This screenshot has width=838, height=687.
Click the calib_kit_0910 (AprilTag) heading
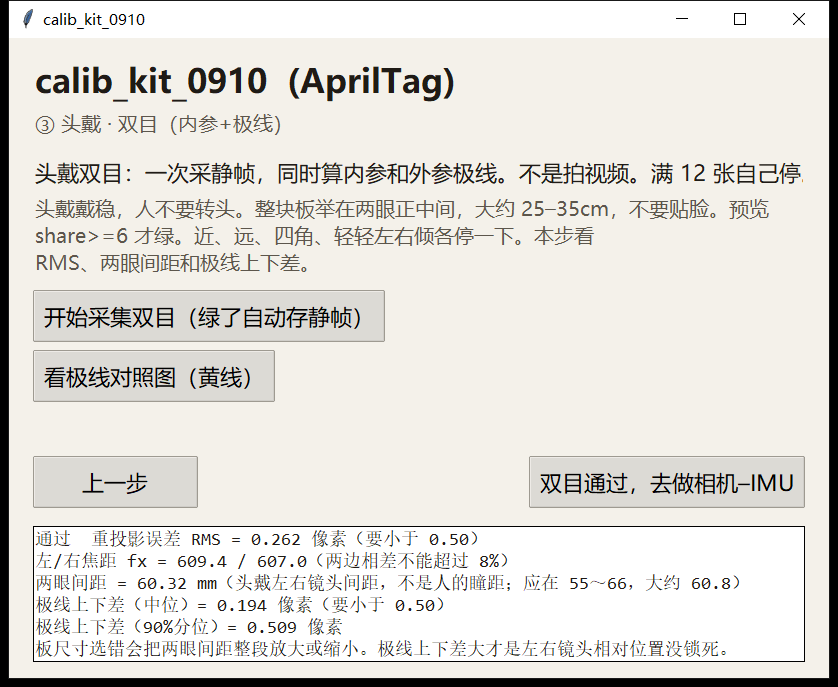click(x=245, y=82)
